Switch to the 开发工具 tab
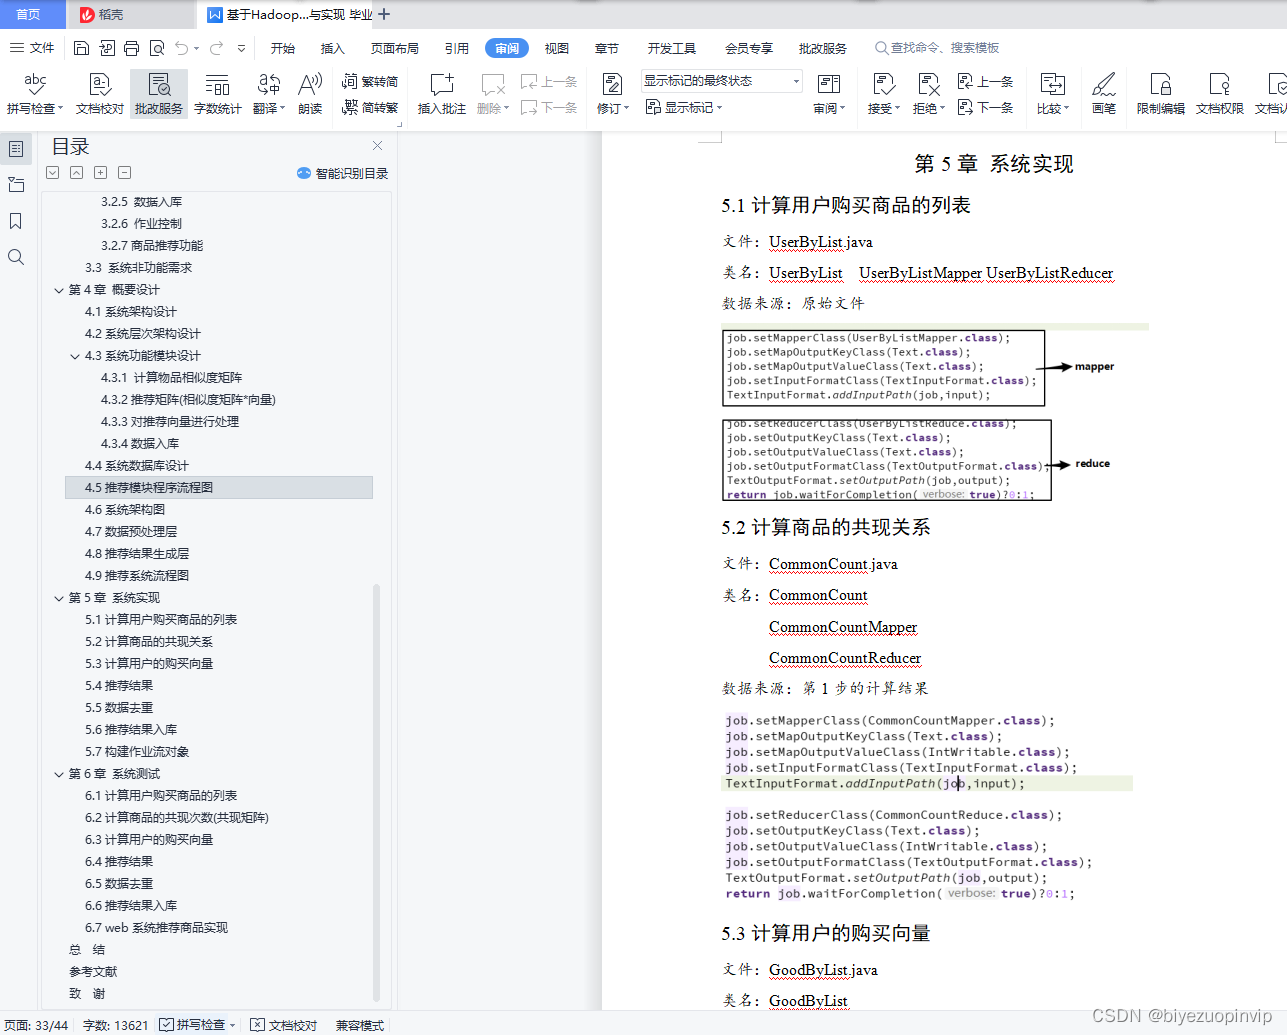 [x=671, y=48]
